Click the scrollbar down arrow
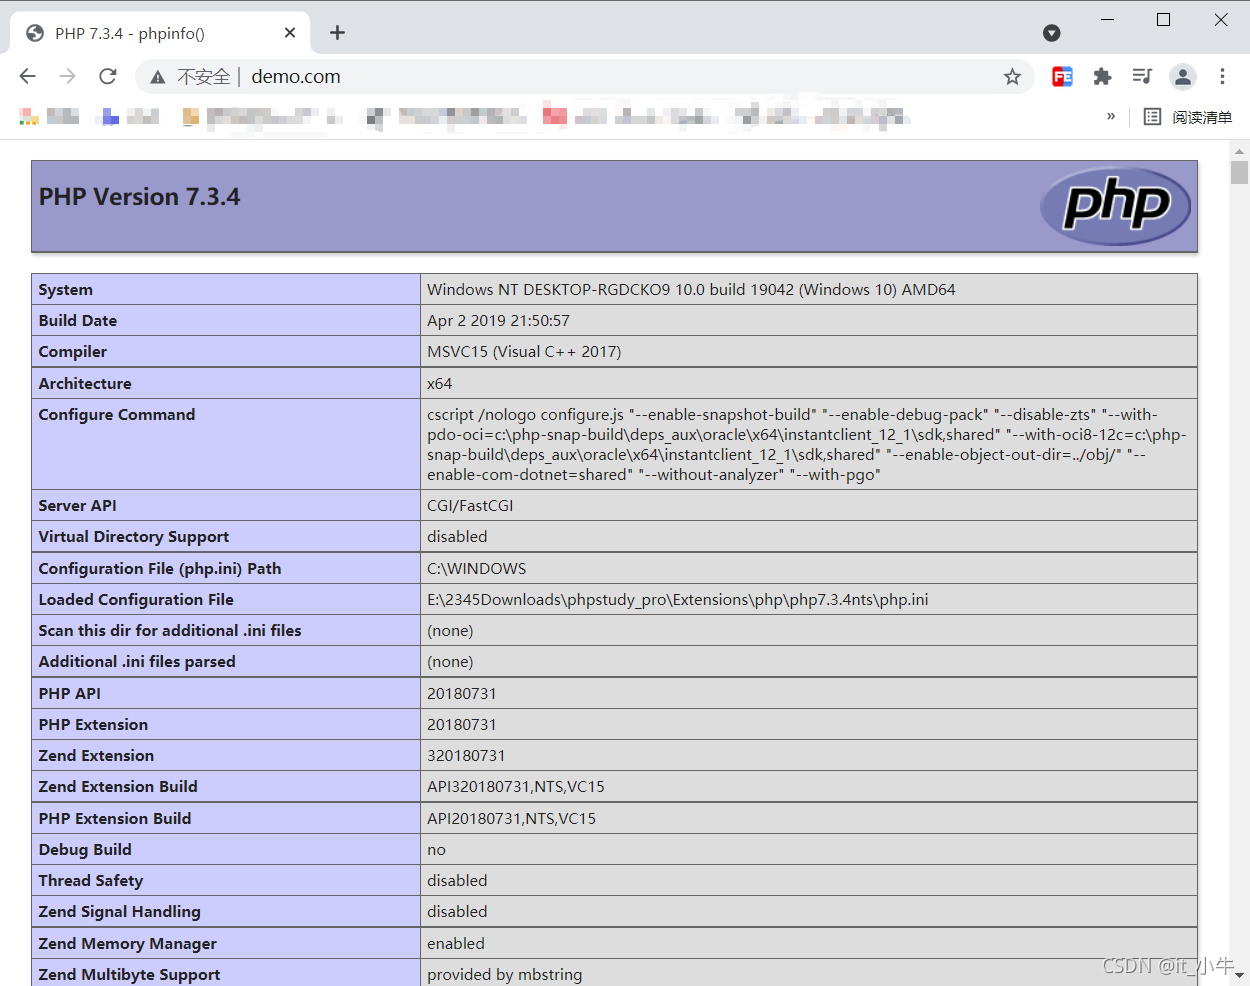The image size is (1250, 986). pos(1239,974)
